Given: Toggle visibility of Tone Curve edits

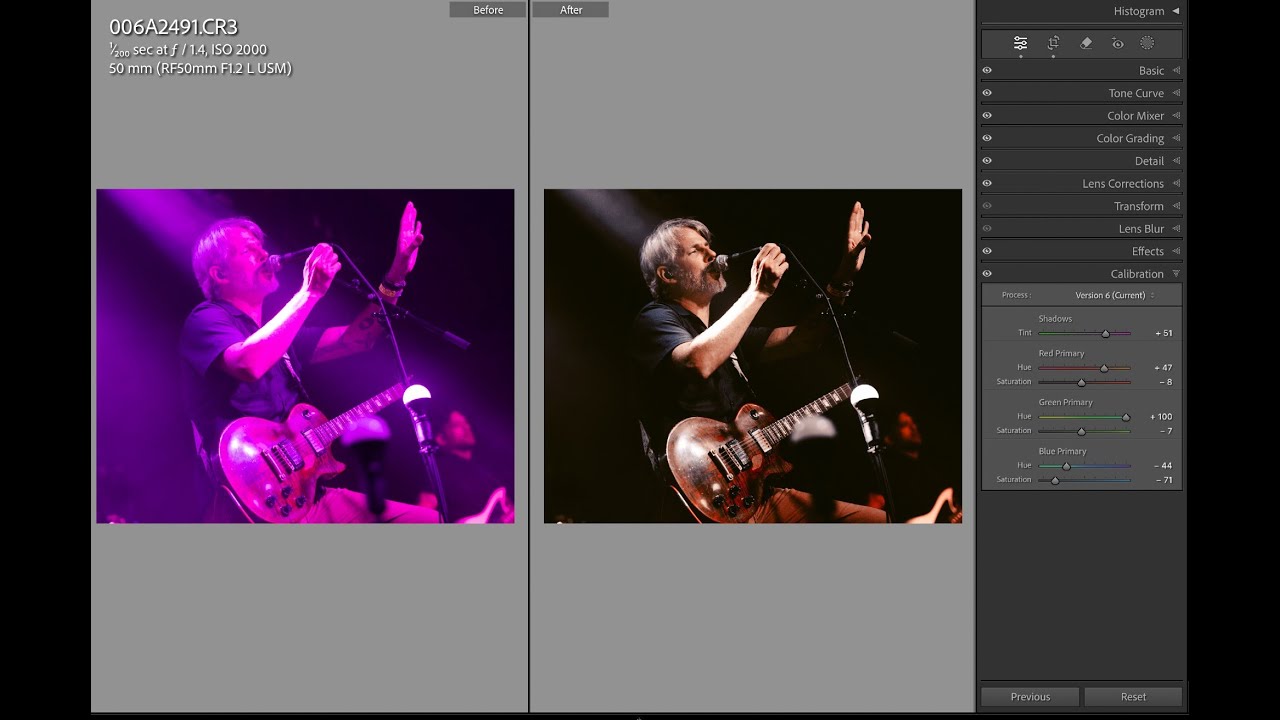Looking at the screenshot, I should point(987,93).
